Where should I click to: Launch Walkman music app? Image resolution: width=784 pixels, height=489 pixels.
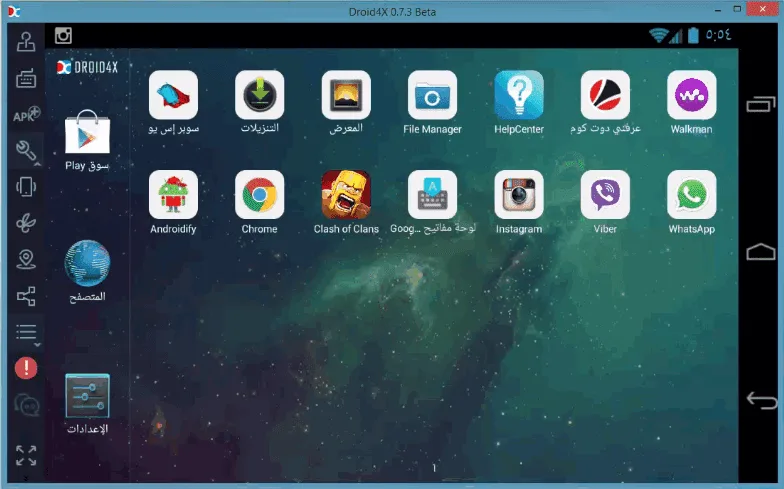[692, 95]
